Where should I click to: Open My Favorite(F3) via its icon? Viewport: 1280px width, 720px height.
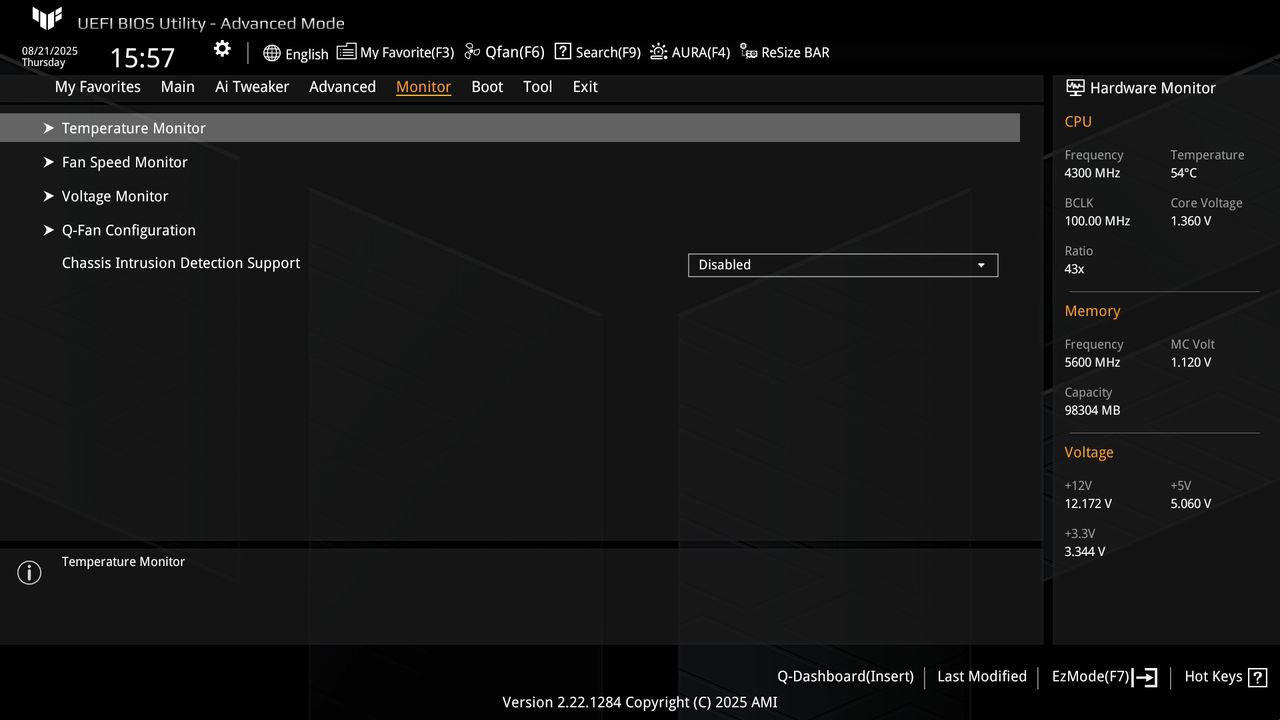(x=345, y=51)
